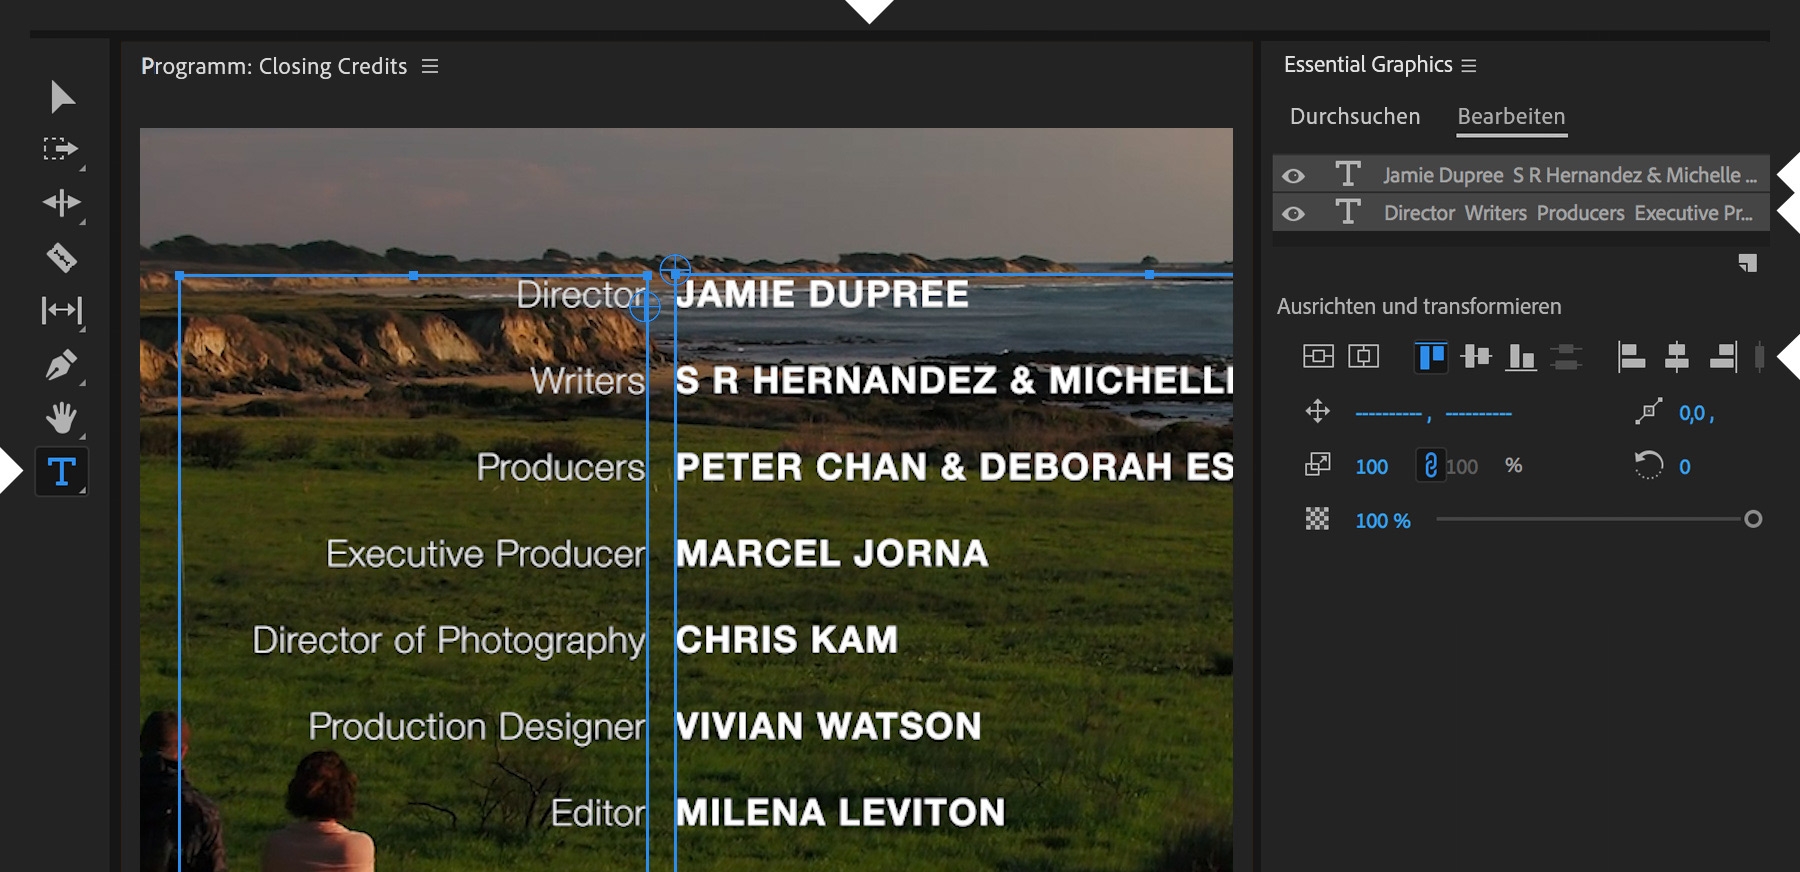Select the Selection arrow tool
Image resolution: width=1800 pixels, height=872 pixels.
pos(62,97)
